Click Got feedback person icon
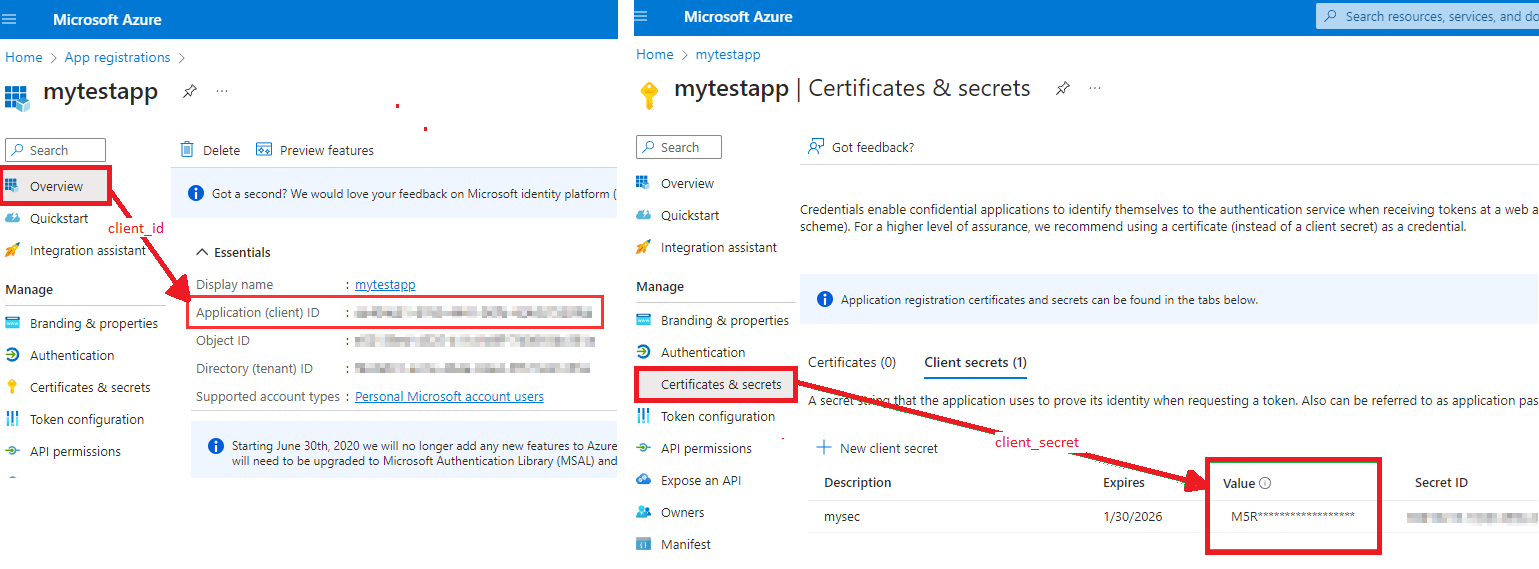 pyautogui.click(x=816, y=147)
